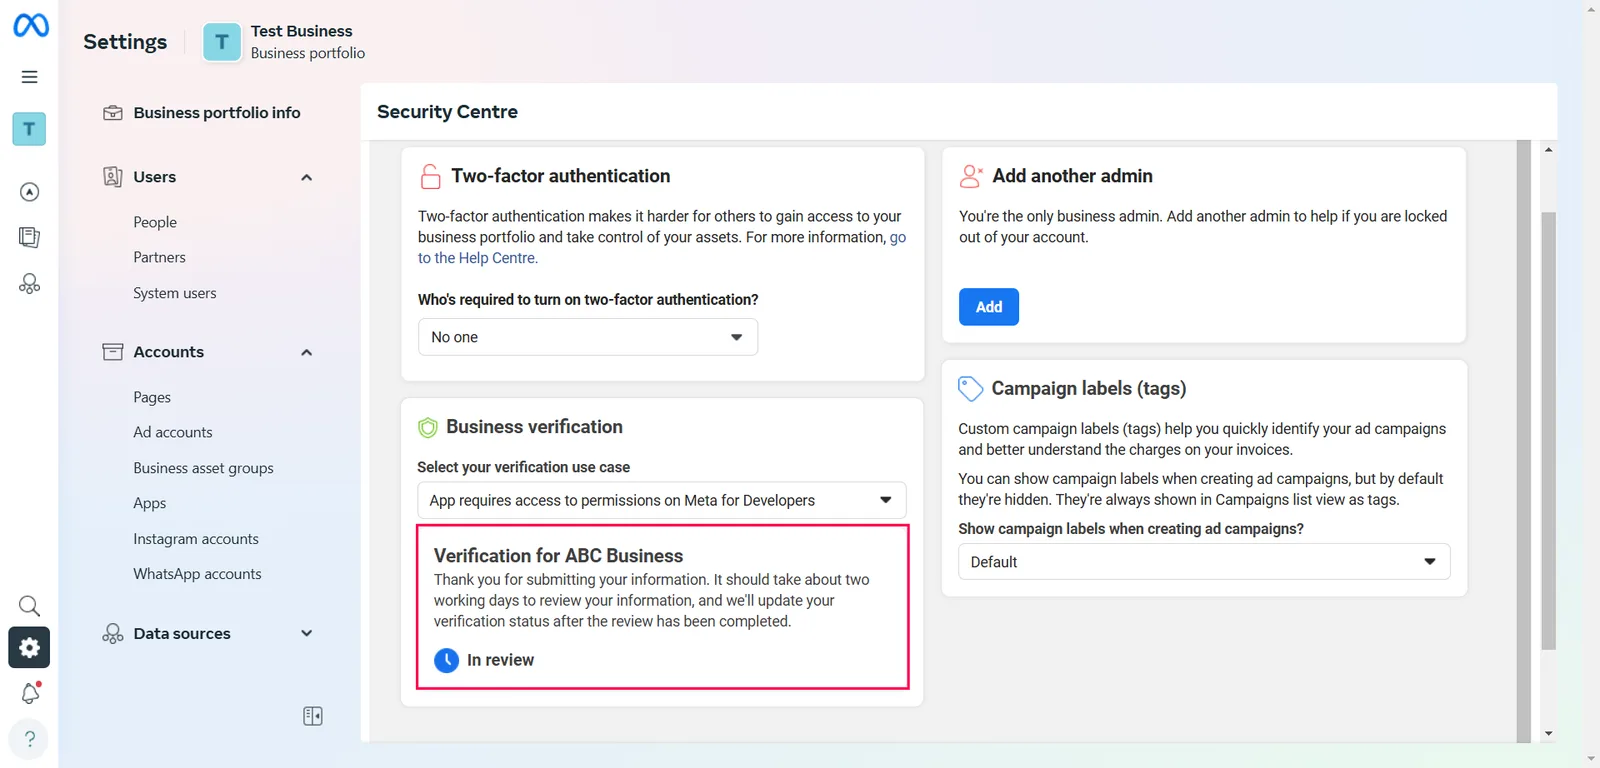Image resolution: width=1600 pixels, height=768 pixels.
Task: Click the Two-factor authentication lock icon
Action: click(x=430, y=177)
